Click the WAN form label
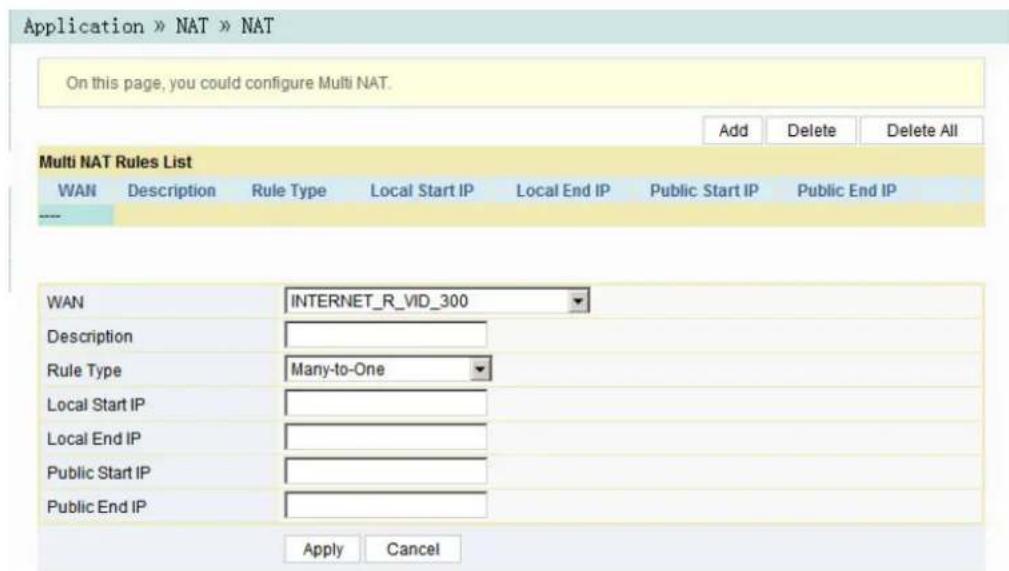 pos(65,302)
